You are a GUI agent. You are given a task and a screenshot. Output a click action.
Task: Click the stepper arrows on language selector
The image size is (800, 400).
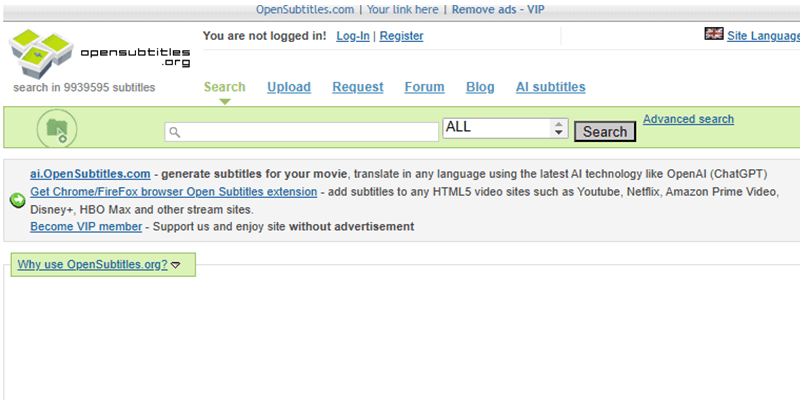tap(559, 129)
